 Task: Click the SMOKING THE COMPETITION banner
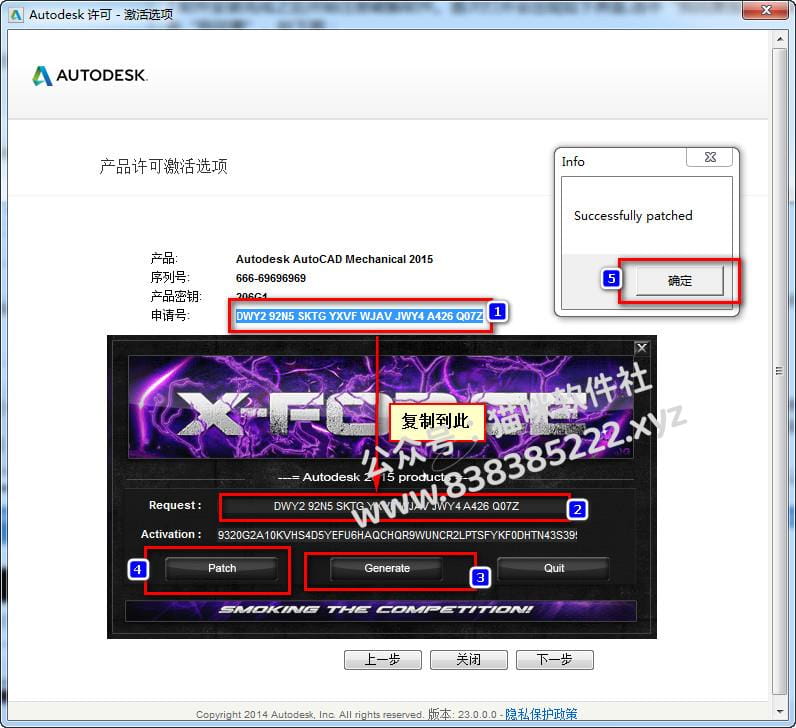pyautogui.click(x=380, y=610)
